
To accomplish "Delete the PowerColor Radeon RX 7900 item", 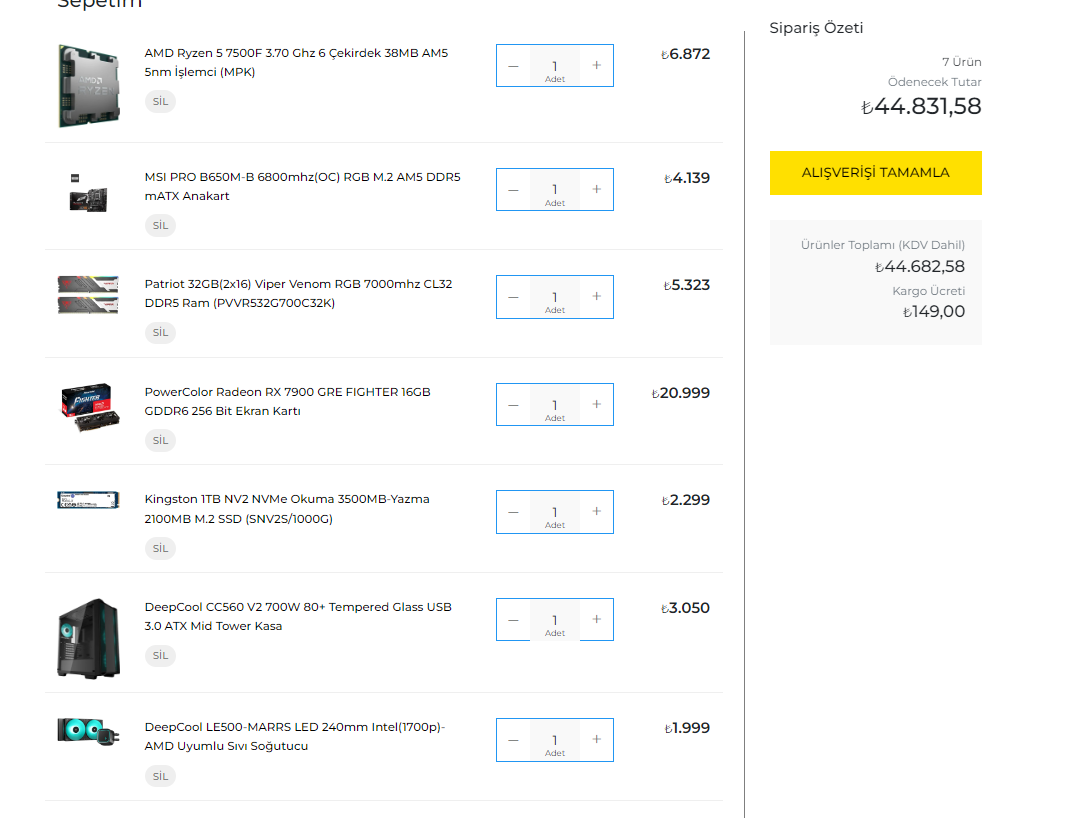I will [x=160, y=440].
